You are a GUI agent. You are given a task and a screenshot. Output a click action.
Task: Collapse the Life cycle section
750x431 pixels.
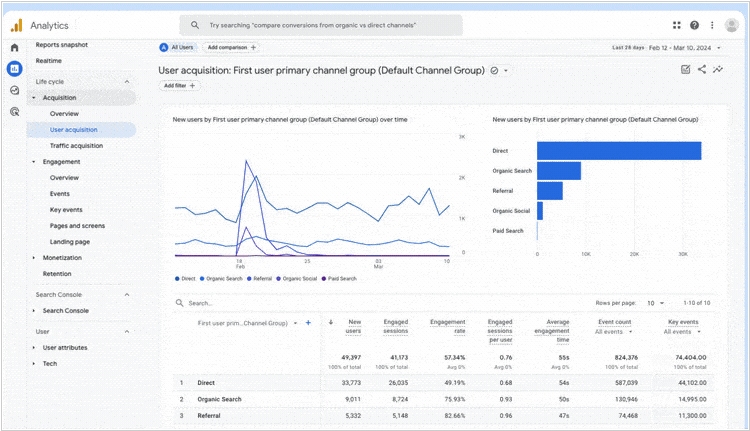[x=127, y=81]
